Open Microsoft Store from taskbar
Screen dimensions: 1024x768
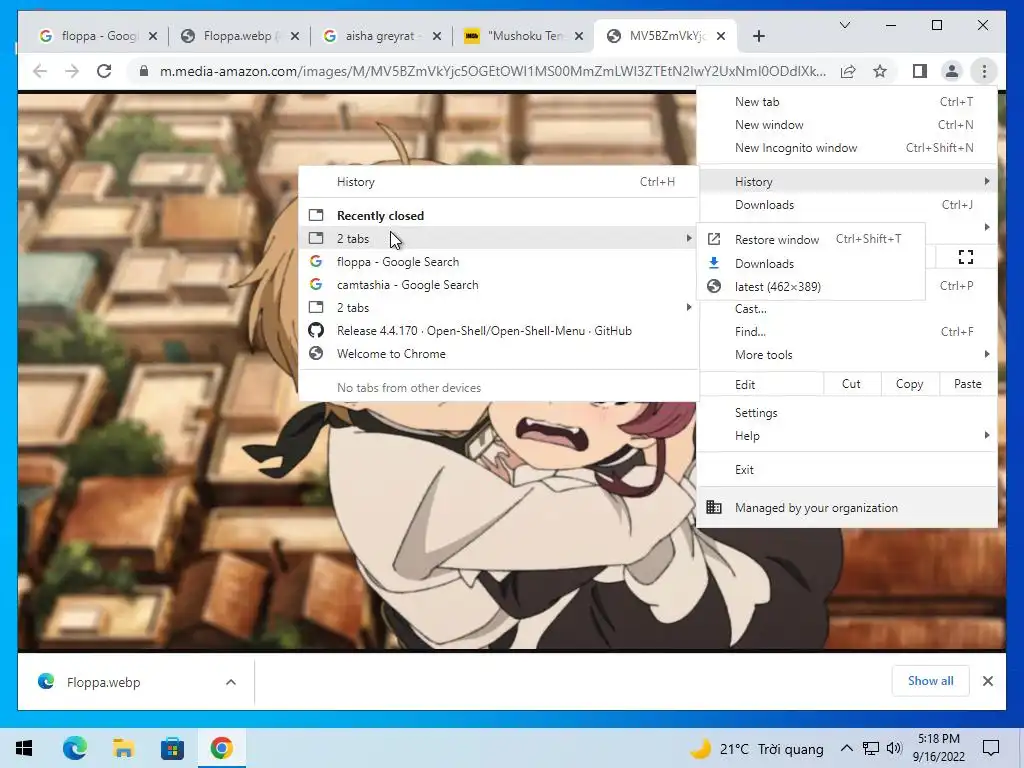coord(172,748)
